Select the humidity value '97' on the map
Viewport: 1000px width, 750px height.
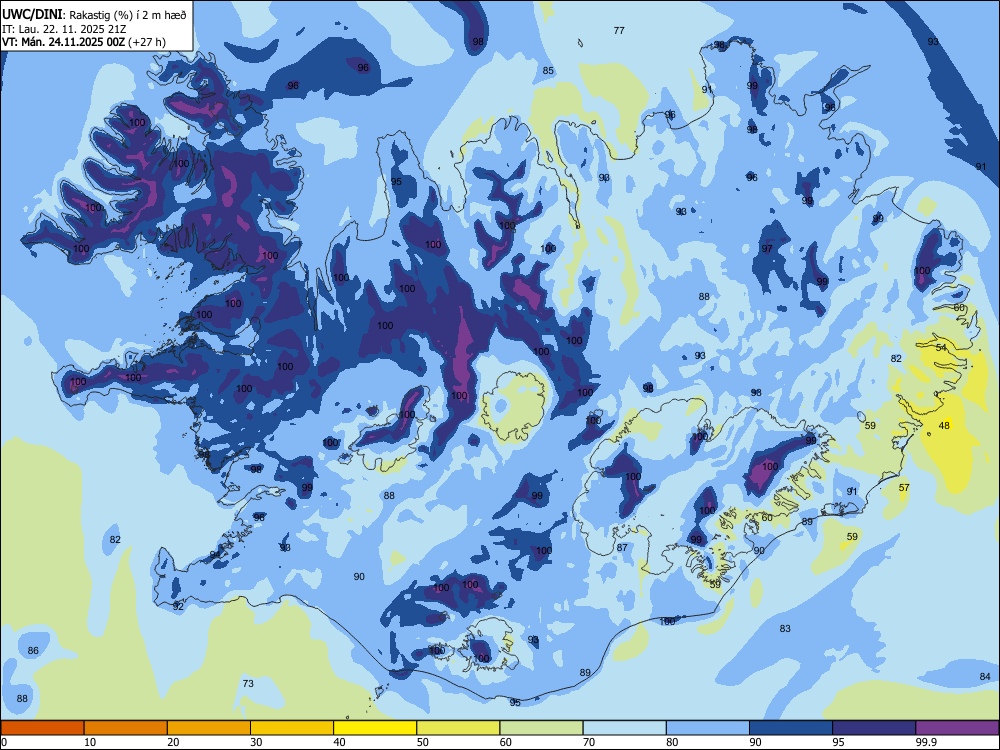click(767, 249)
